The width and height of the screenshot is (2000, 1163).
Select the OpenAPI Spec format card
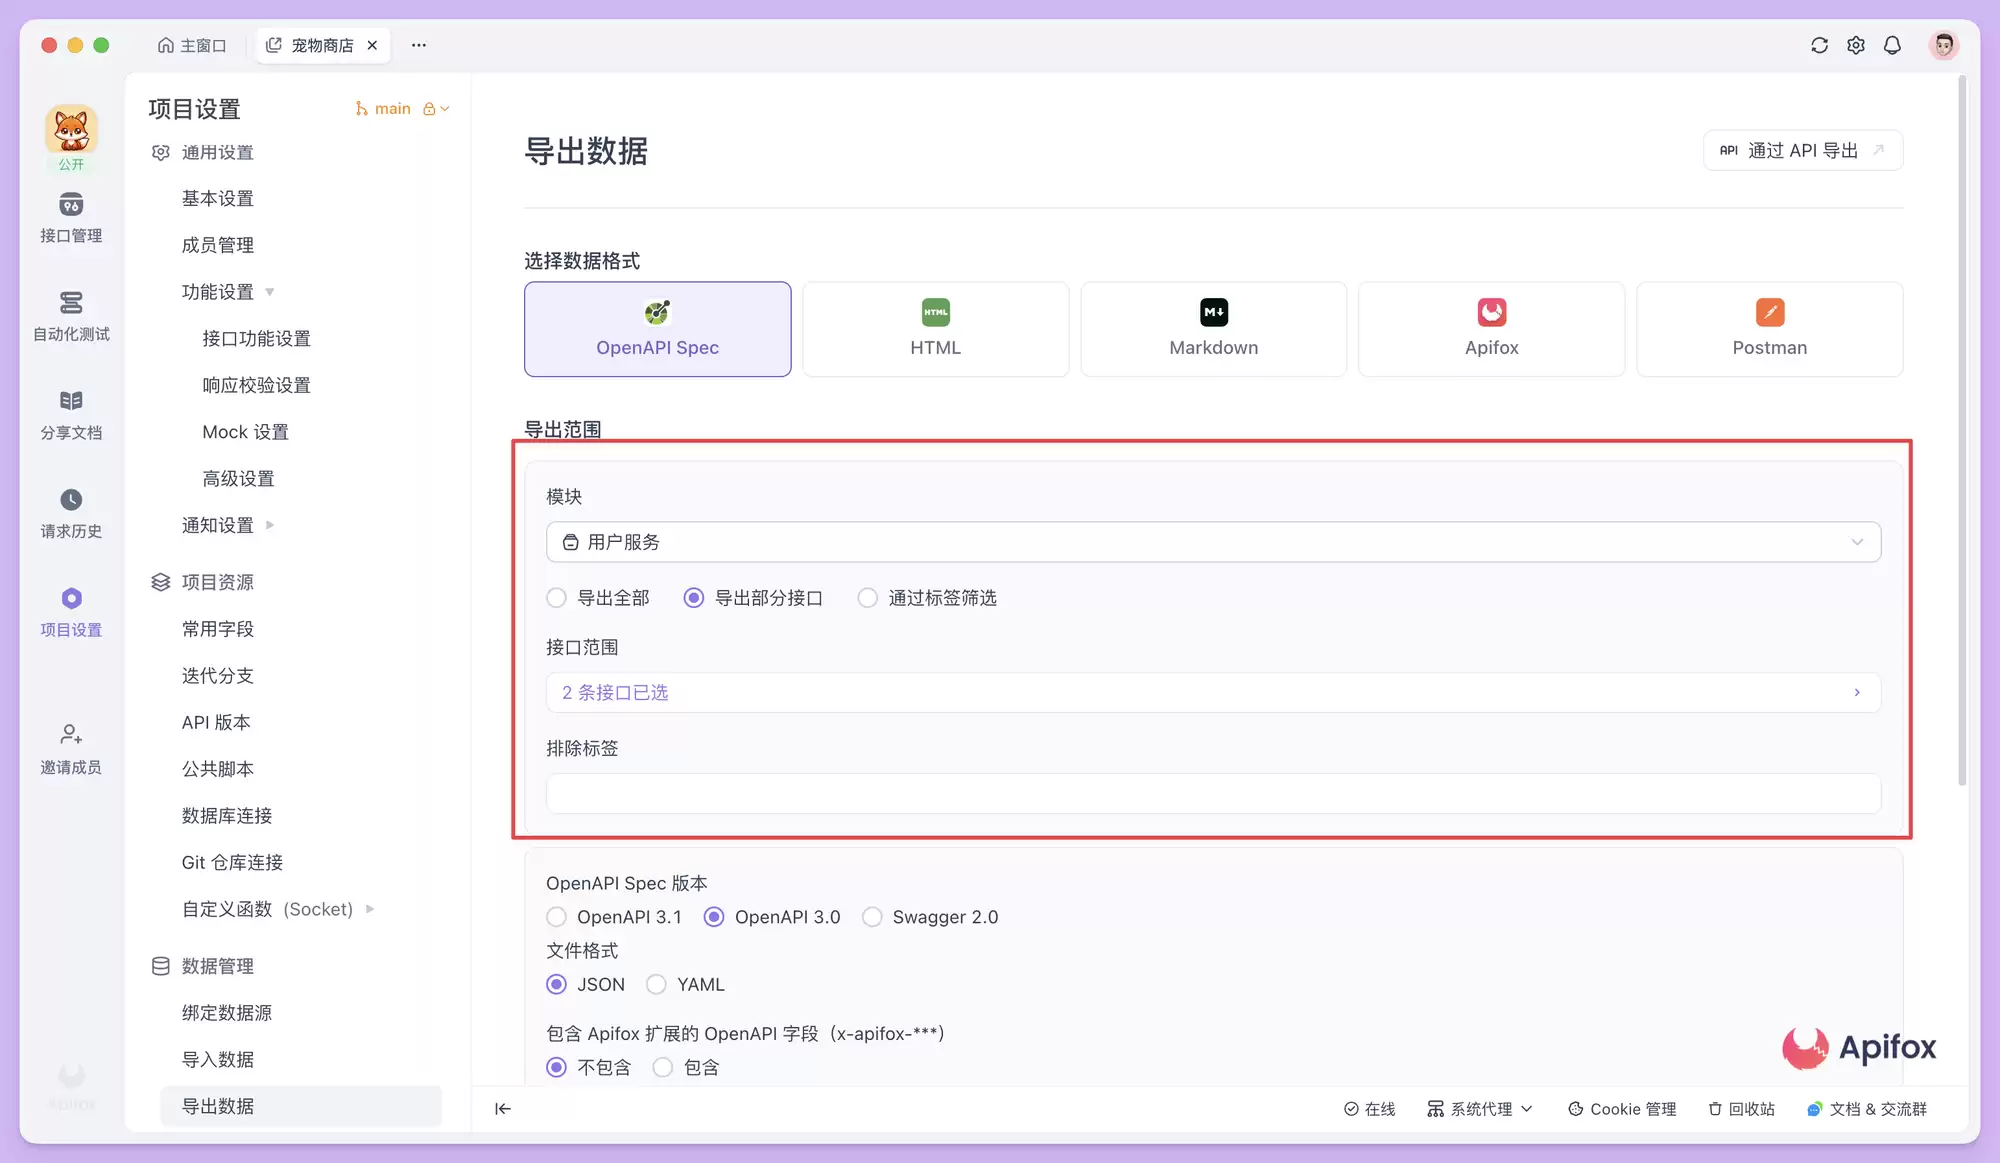tap(657, 329)
